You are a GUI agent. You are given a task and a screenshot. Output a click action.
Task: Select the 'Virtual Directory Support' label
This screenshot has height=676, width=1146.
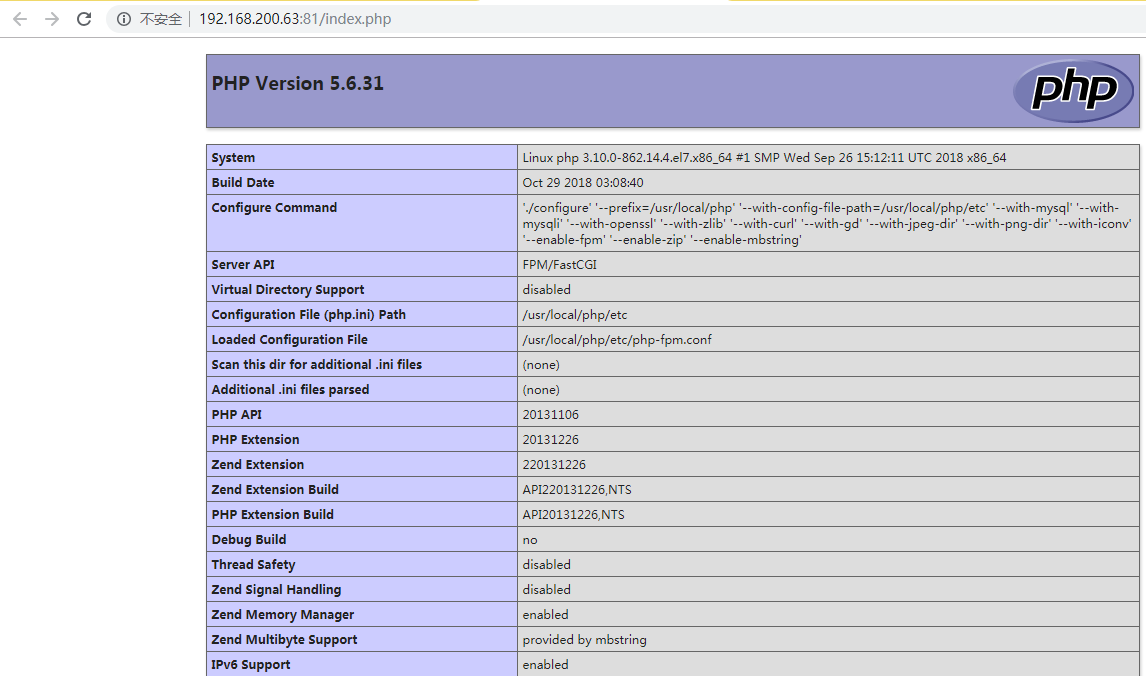tap(287, 289)
